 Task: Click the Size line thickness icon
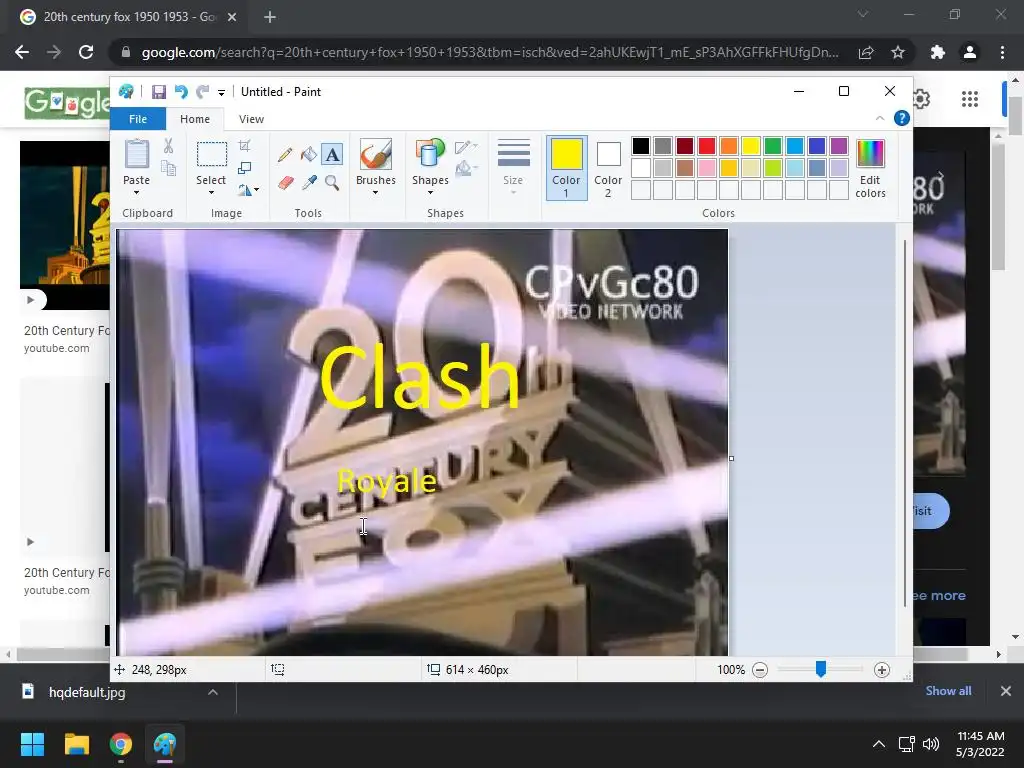pyautogui.click(x=513, y=153)
